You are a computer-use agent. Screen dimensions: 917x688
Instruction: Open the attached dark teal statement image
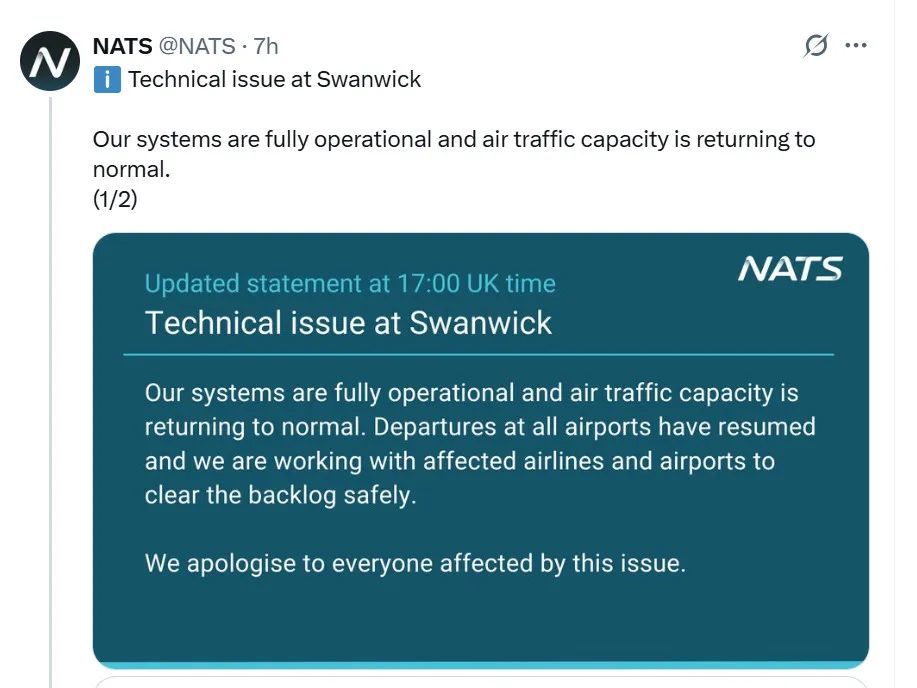[x=481, y=450]
